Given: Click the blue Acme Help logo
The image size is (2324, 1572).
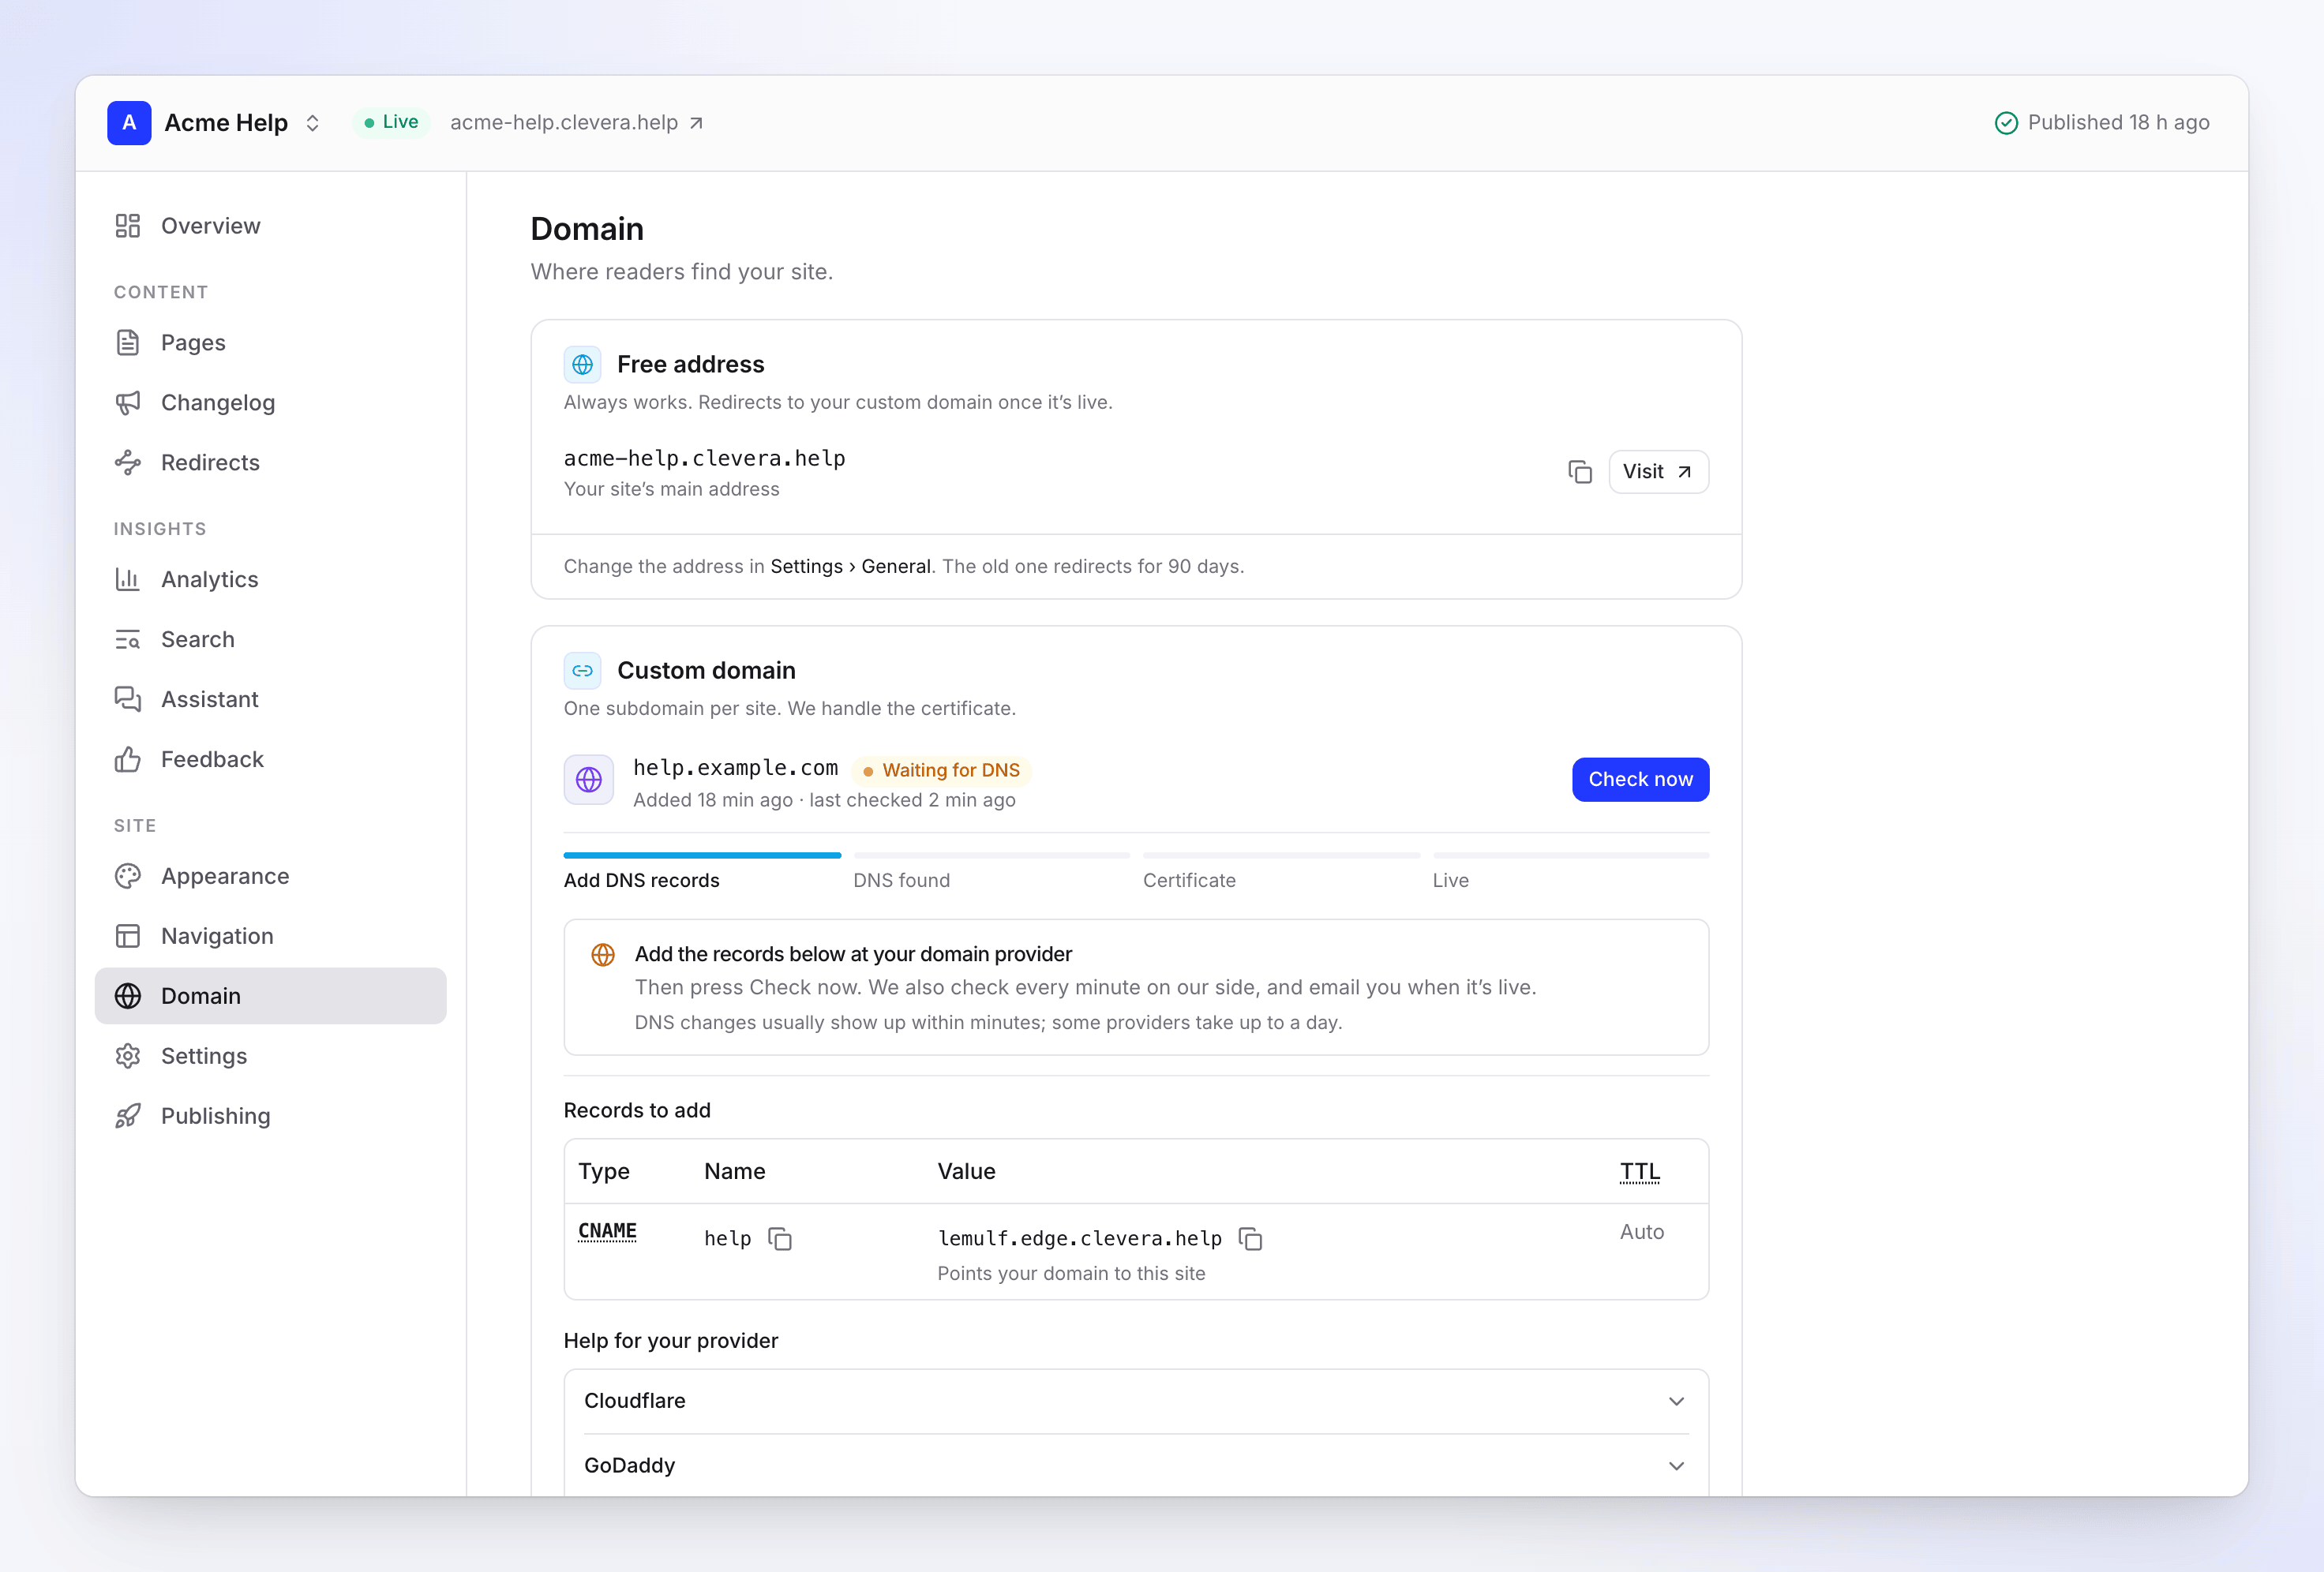Looking at the screenshot, I should tap(129, 123).
